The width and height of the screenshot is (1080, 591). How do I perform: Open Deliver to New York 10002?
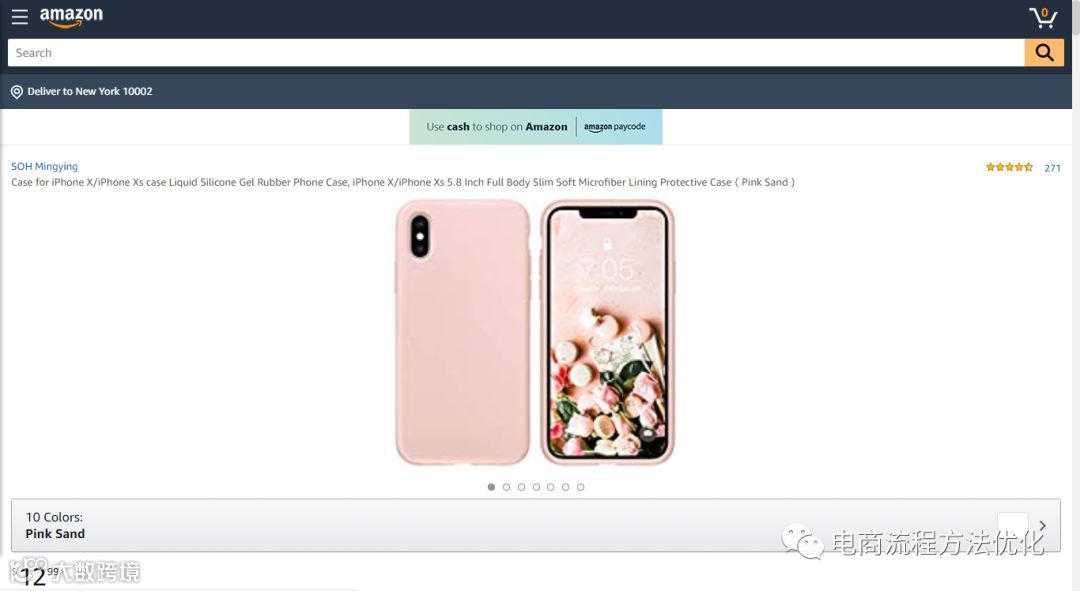[90, 92]
